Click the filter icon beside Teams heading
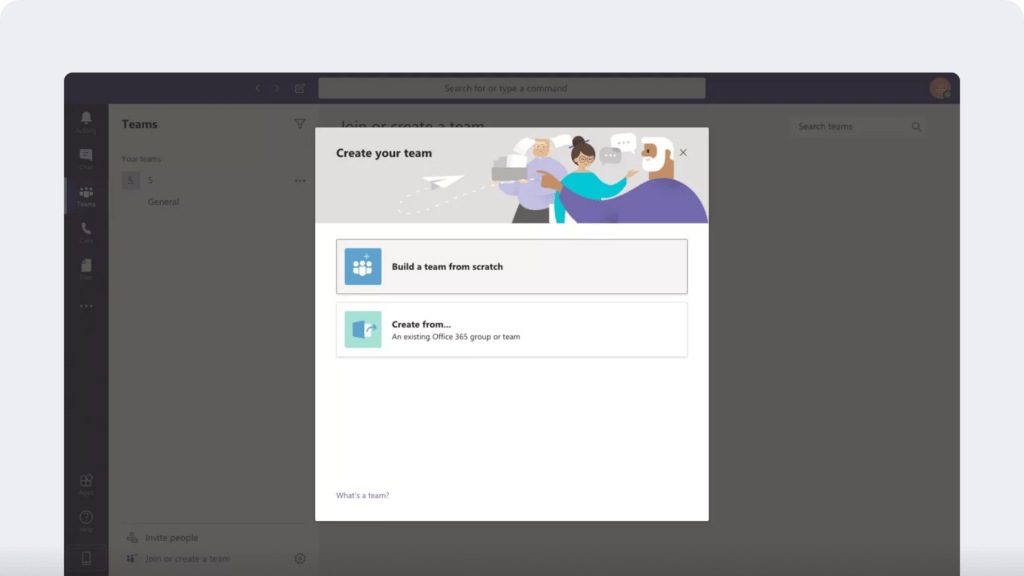The height and width of the screenshot is (576, 1024). pyautogui.click(x=299, y=124)
